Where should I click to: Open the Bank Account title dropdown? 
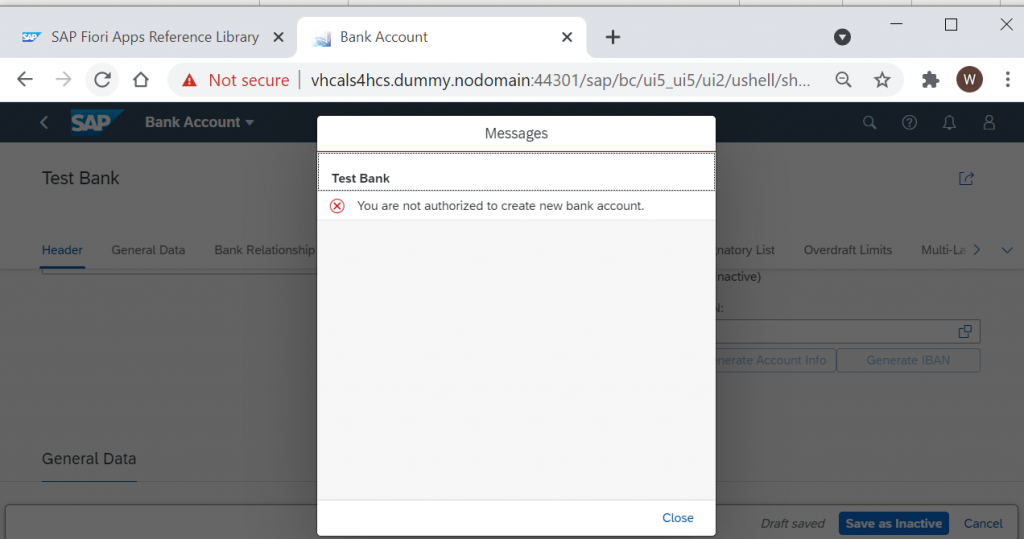[199, 122]
